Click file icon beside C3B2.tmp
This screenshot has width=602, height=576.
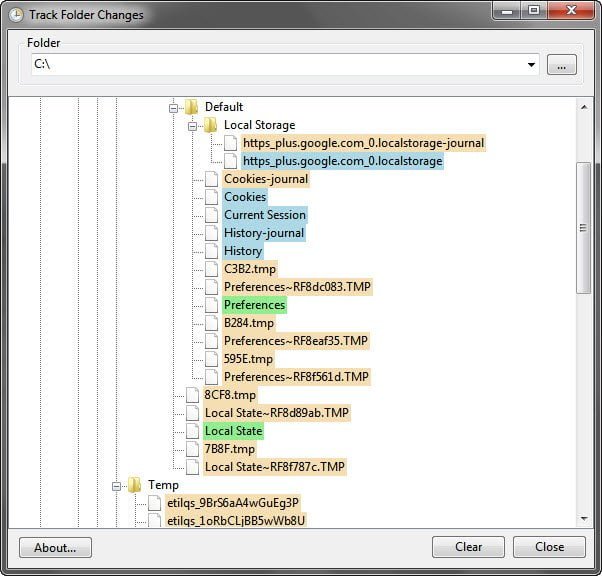pyautogui.click(x=212, y=269)
